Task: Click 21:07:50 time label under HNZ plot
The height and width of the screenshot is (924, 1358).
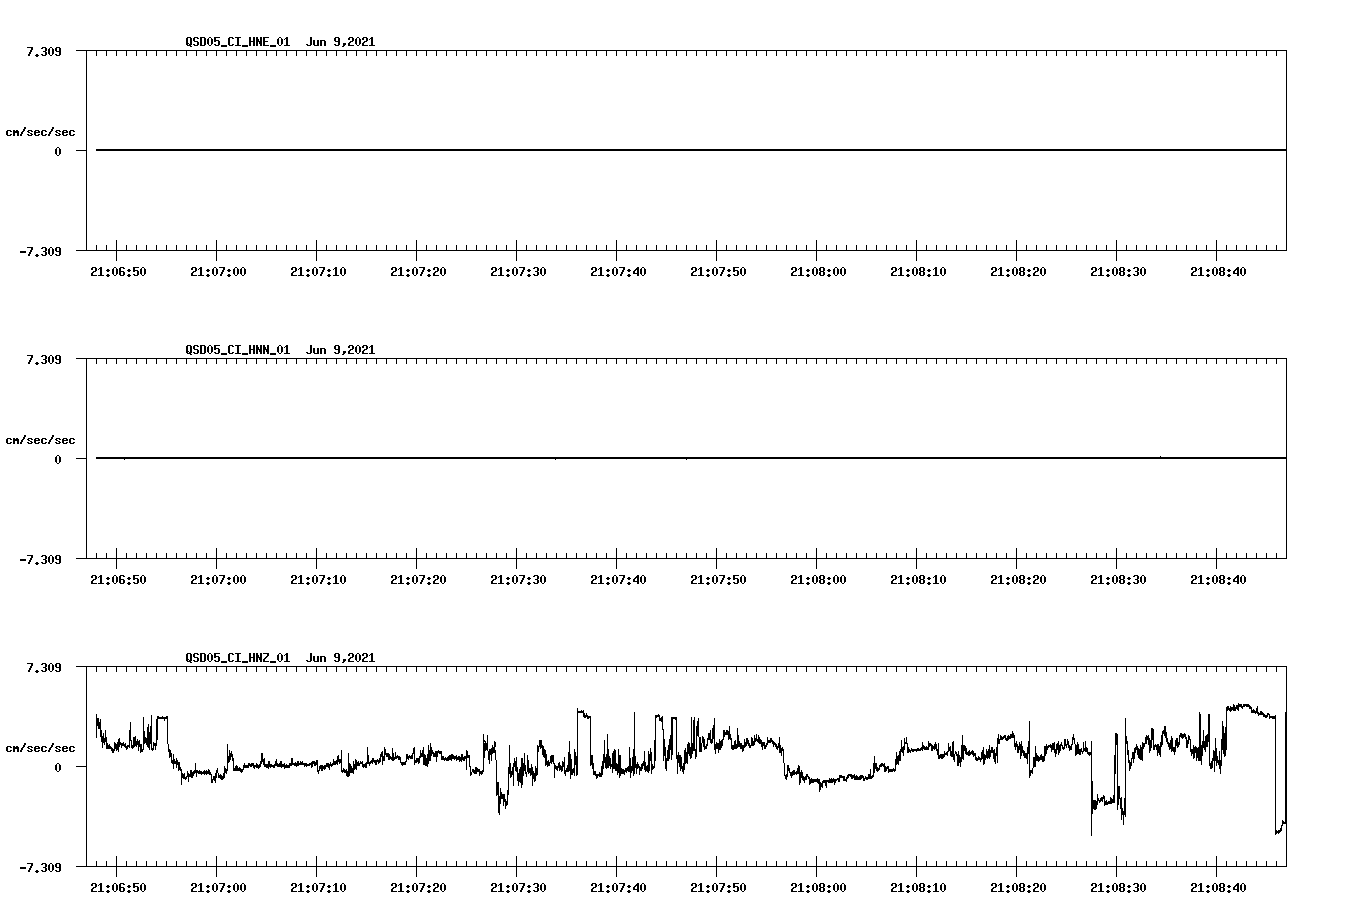Action: coord(718,888)
